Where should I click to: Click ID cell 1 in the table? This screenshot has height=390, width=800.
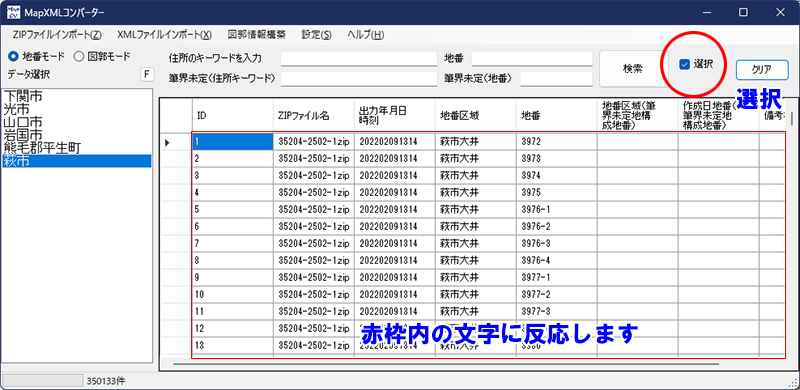point(233,142)
